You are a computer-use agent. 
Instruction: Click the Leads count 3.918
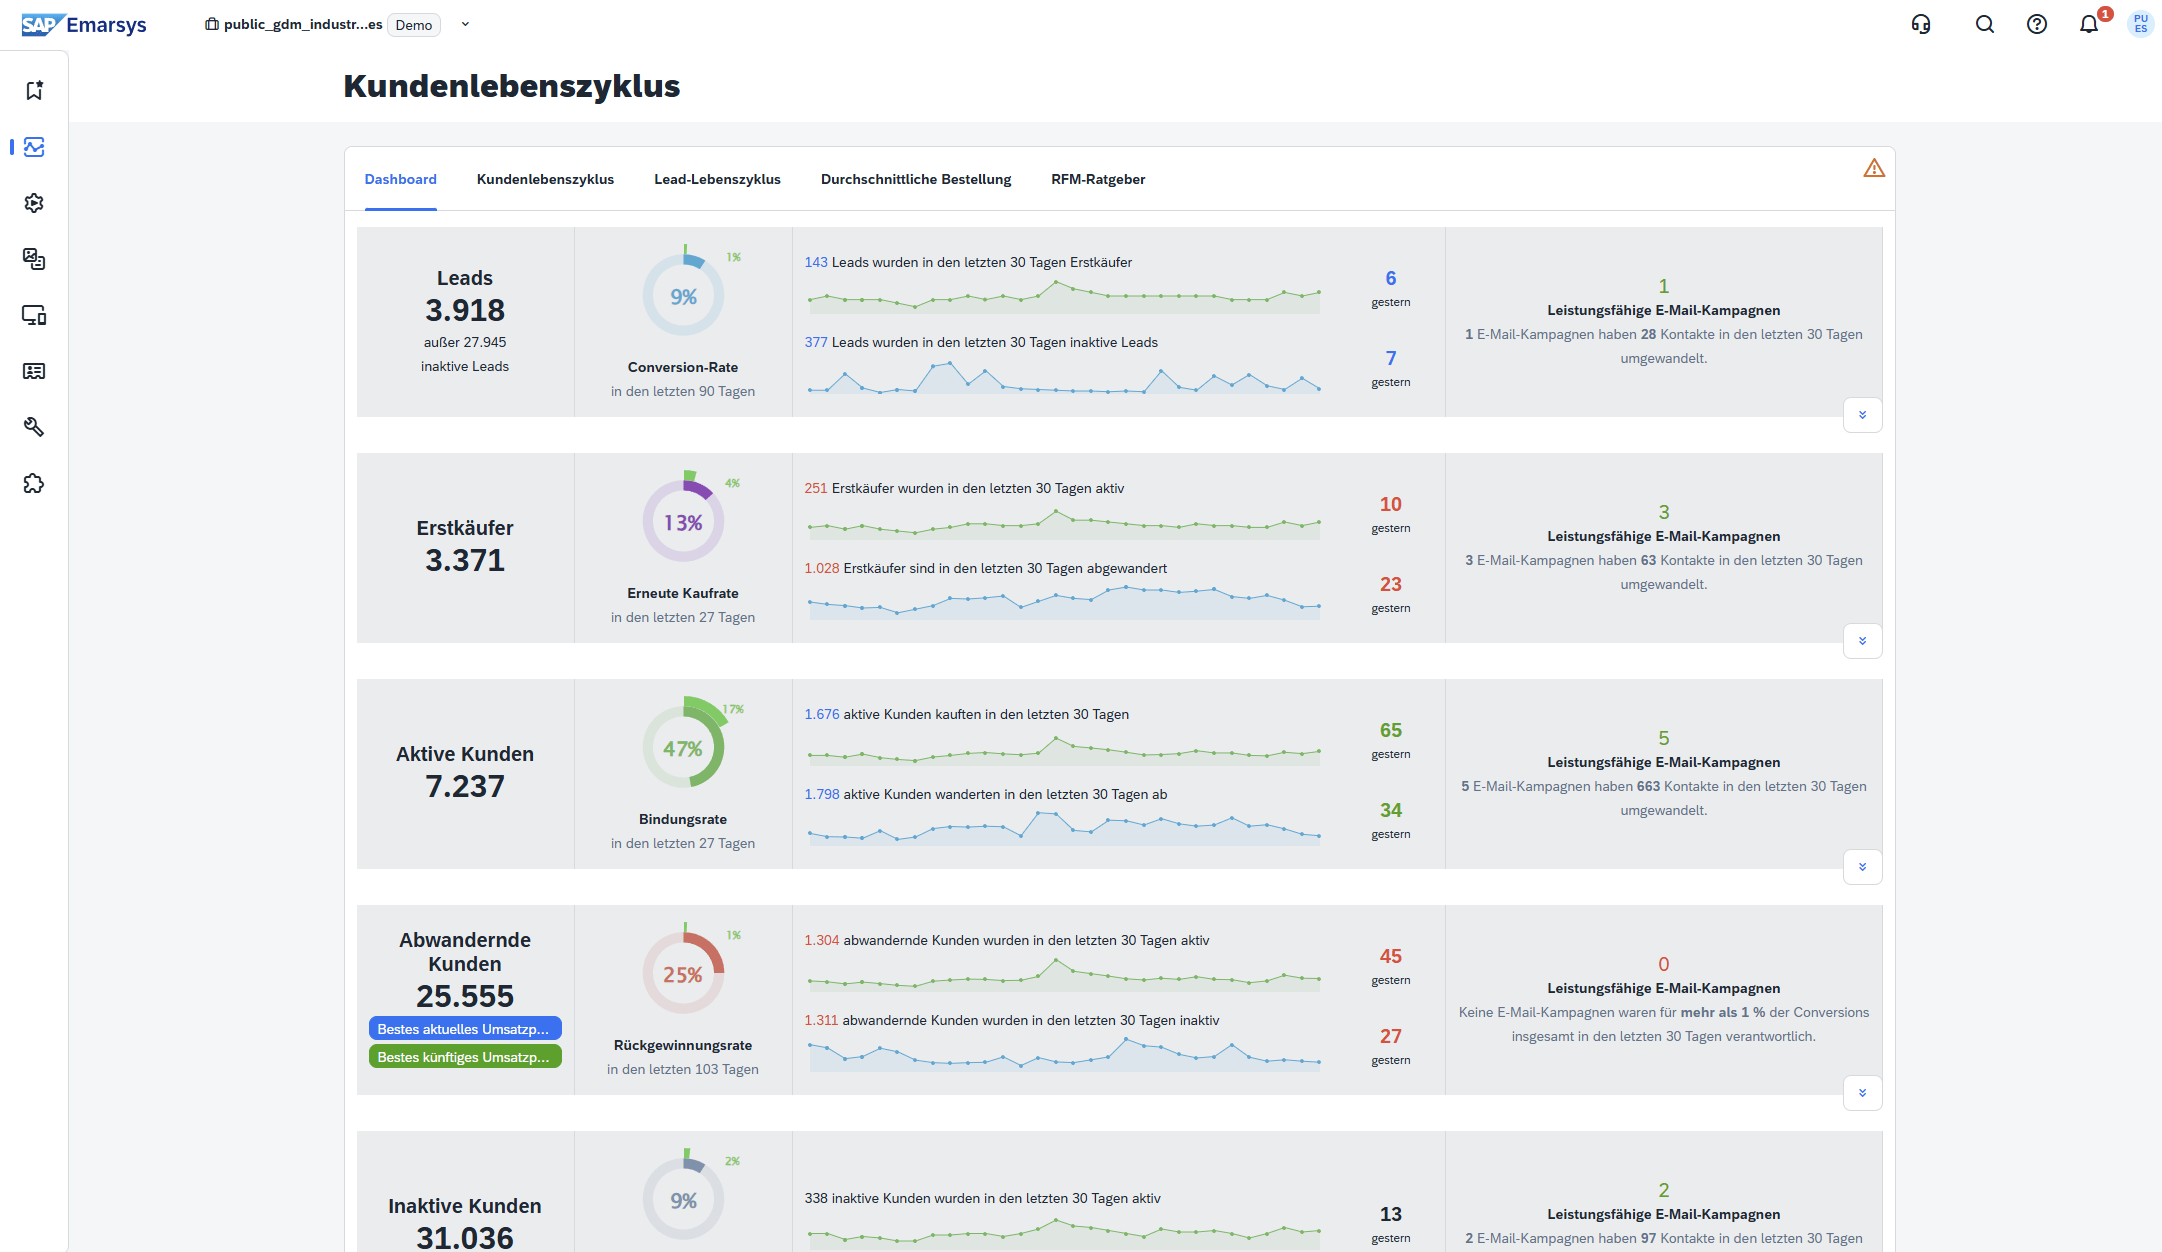(465, 310)
